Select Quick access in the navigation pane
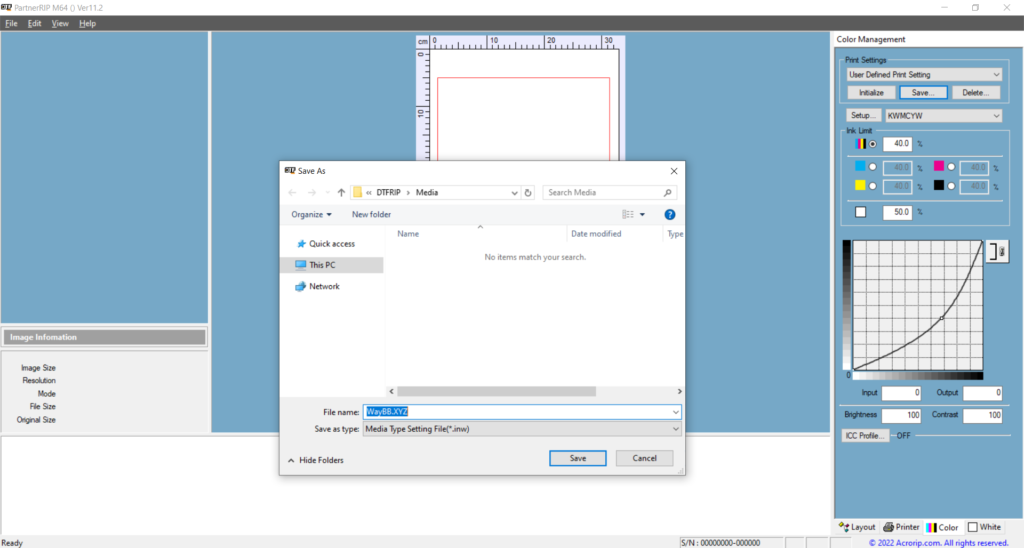The image size is (1024, 548). pyautogui.click(x=302, y=244)
